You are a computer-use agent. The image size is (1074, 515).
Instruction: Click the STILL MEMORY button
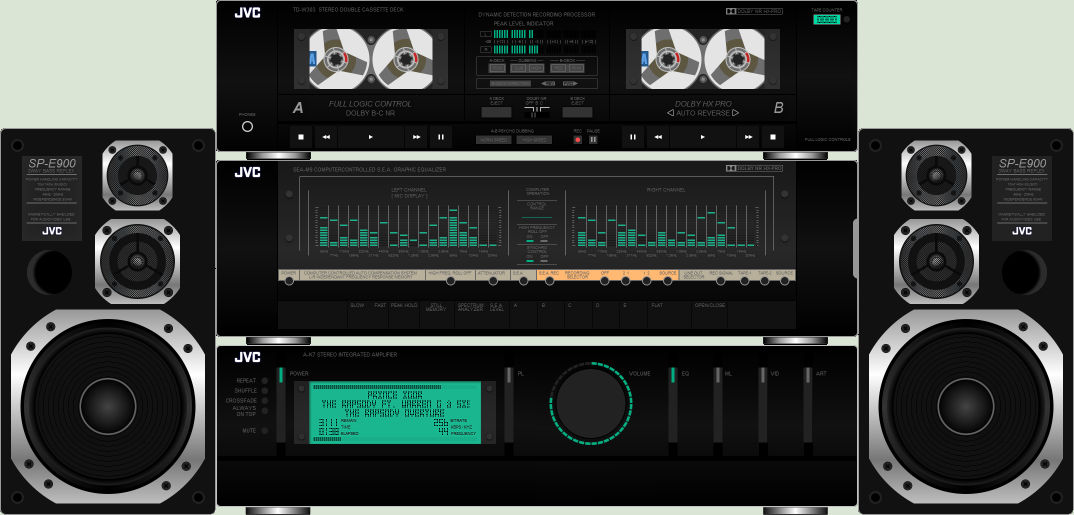pyautogui.click(x=437, y=314)
